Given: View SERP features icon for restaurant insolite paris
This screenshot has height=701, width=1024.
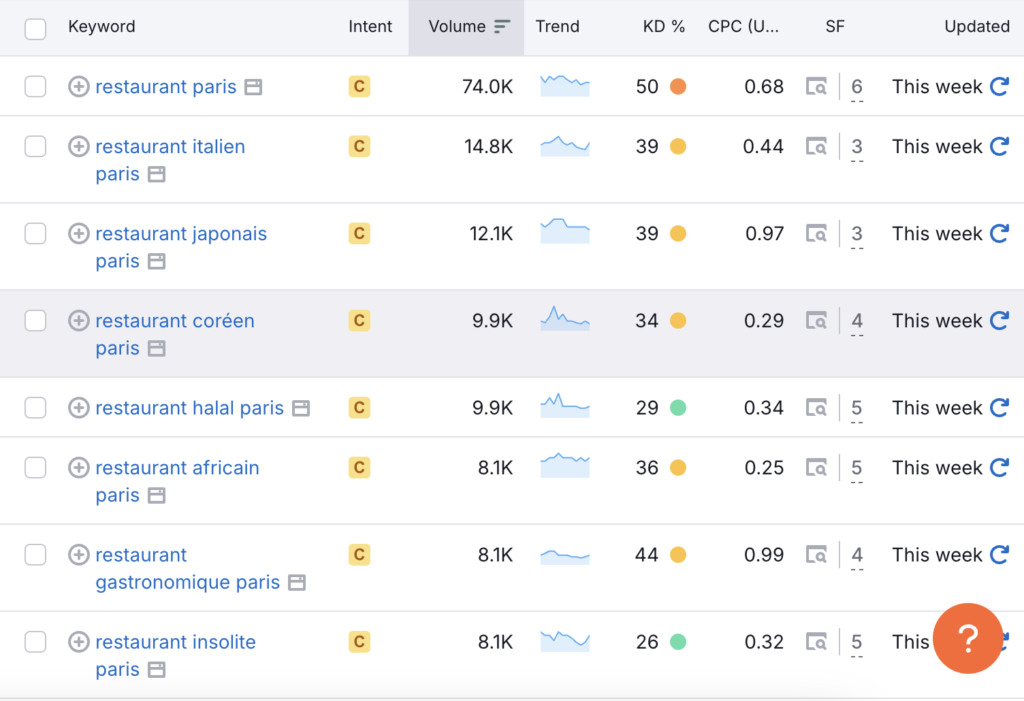Looking at the screenshot, I should click(816, 642).
